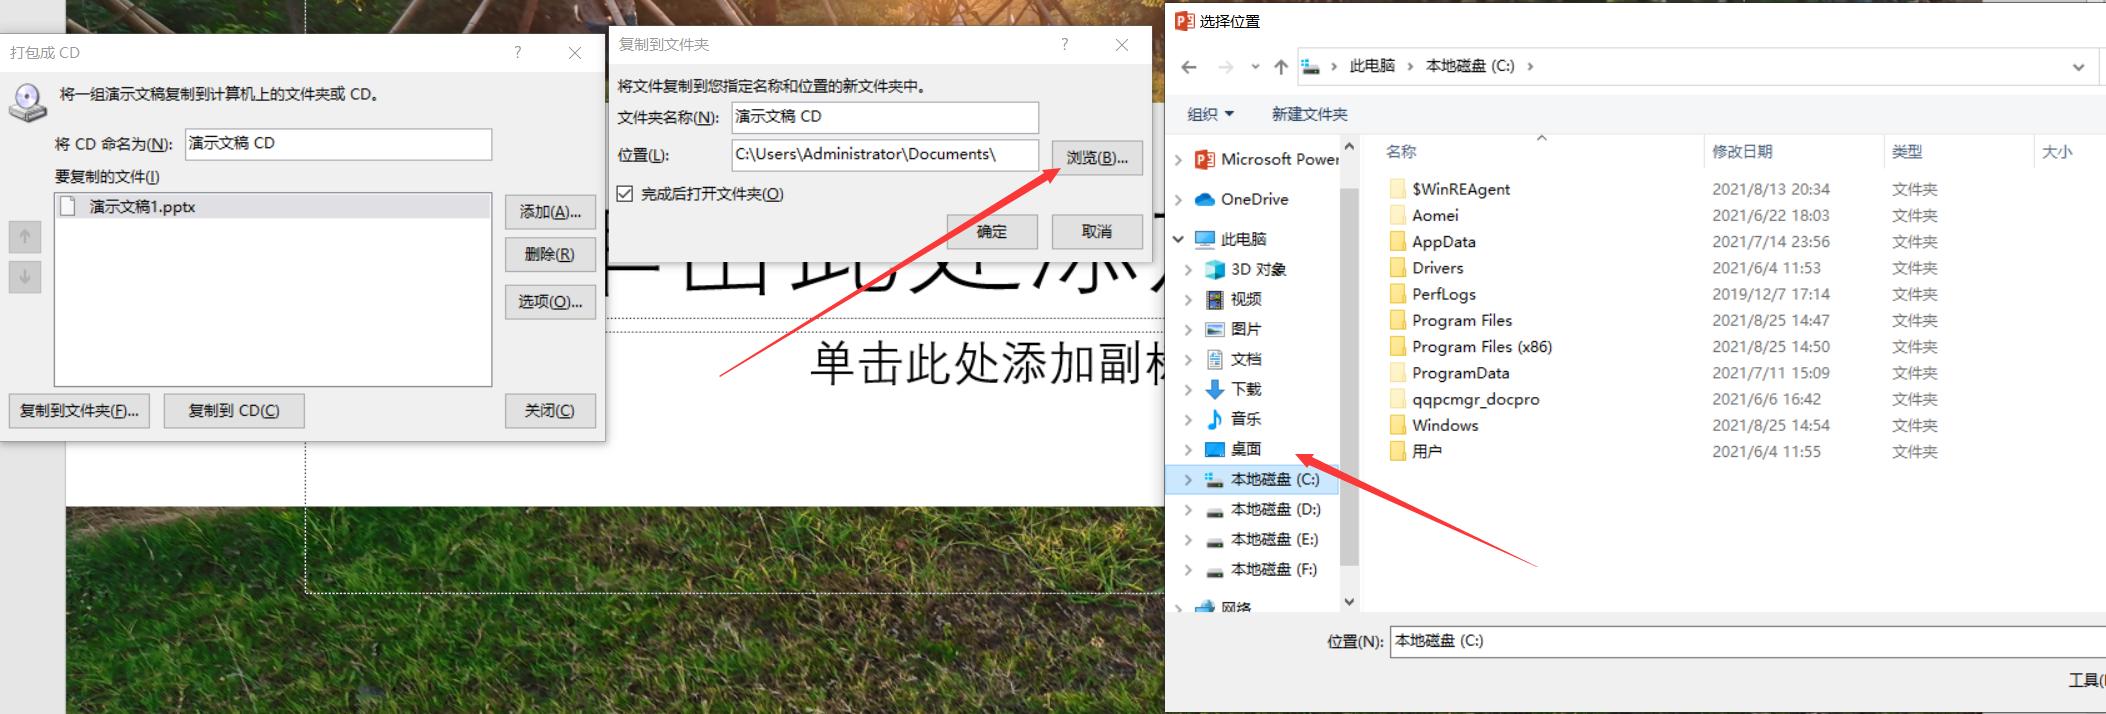2106x714 pixels.
Task: Click 本地磁盘 (C:) in the address breadcrumb
Action: tap(1470, 66)
